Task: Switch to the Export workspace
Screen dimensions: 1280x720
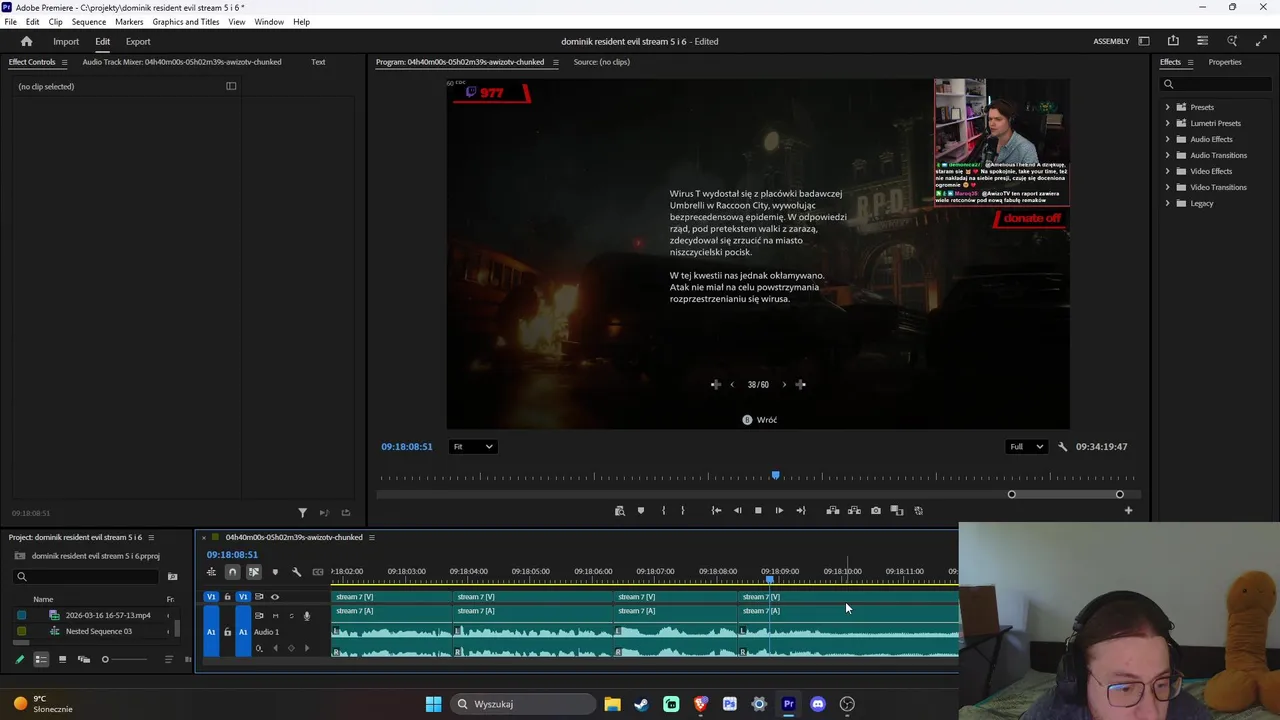Action: pyautogui.click(x=138, y=41)
